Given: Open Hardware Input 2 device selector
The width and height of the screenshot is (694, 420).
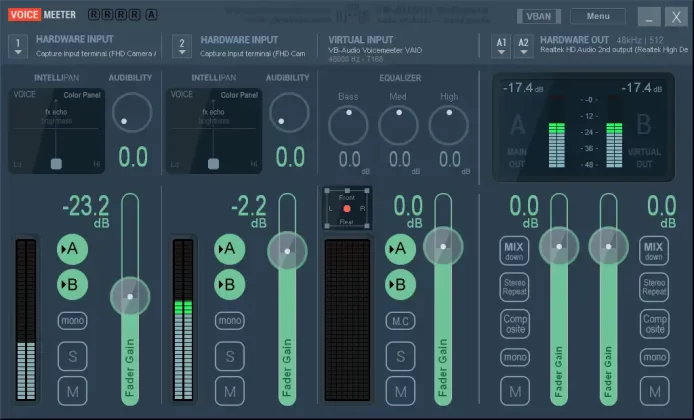Looking at the screenshot, I should point(182,46).
